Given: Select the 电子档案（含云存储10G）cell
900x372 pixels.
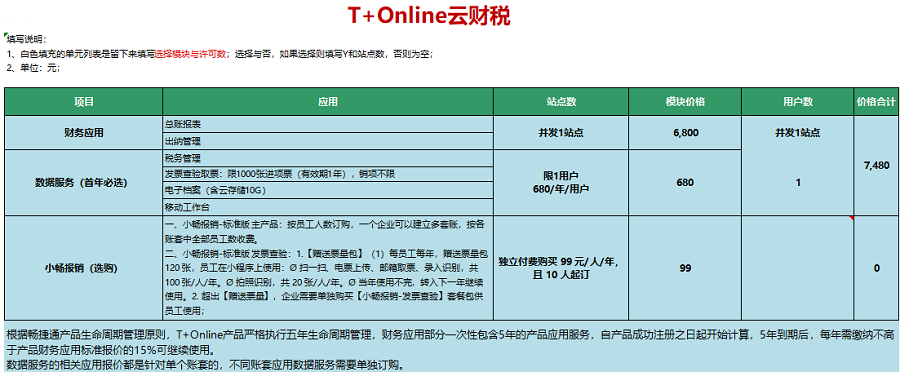Looking at the screenshot, I should [x=328, y=190].
